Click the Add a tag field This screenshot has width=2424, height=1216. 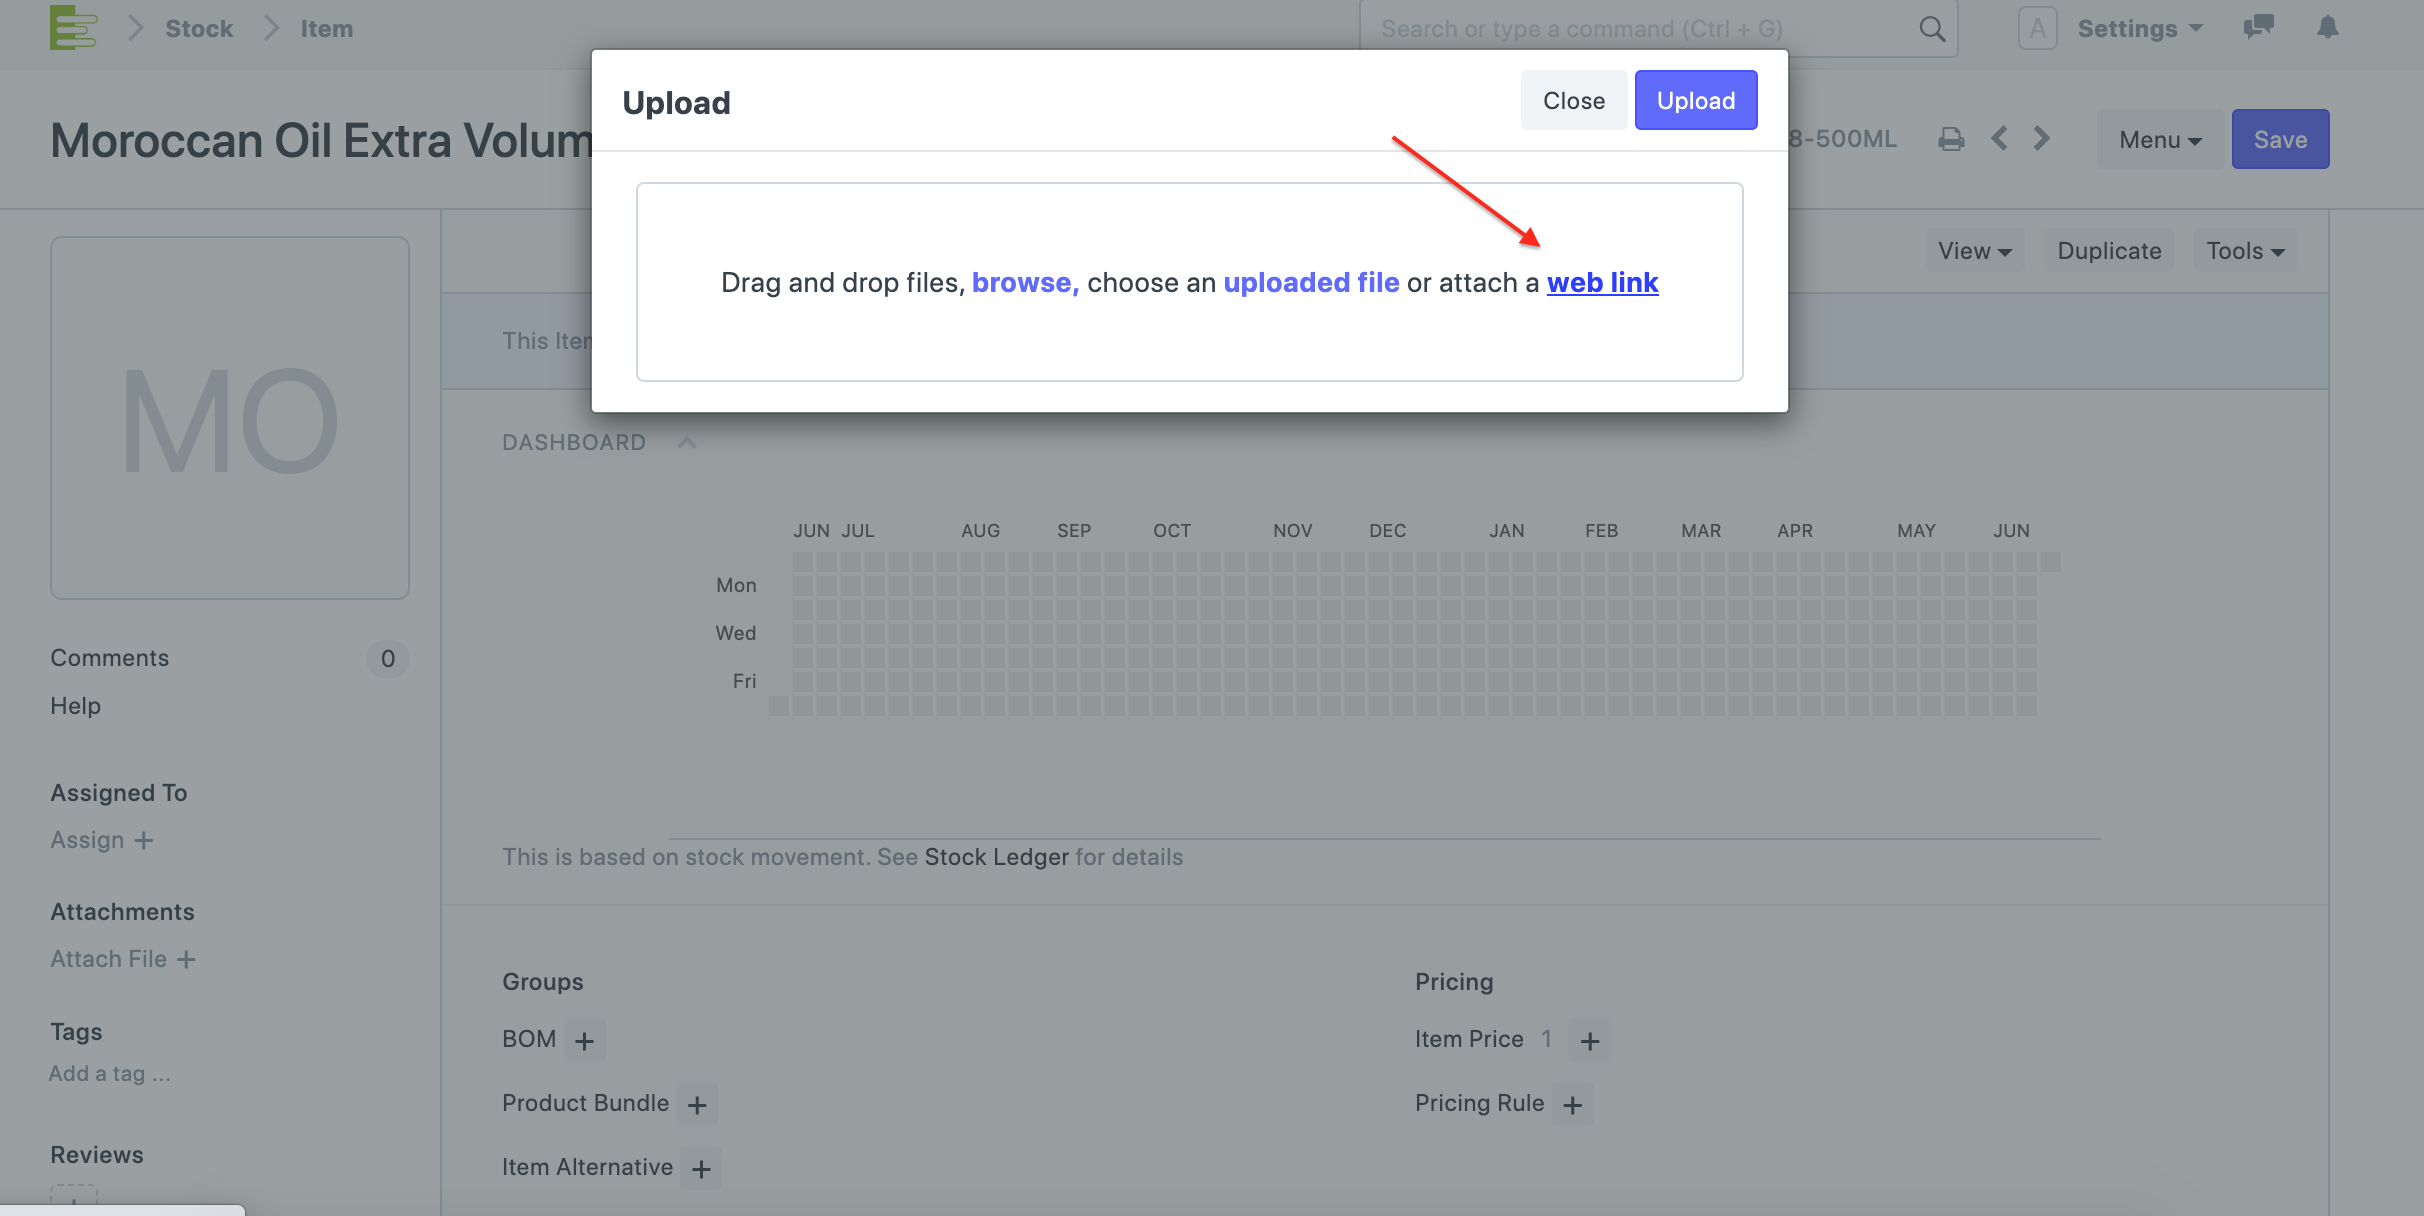pos(110,1074)
